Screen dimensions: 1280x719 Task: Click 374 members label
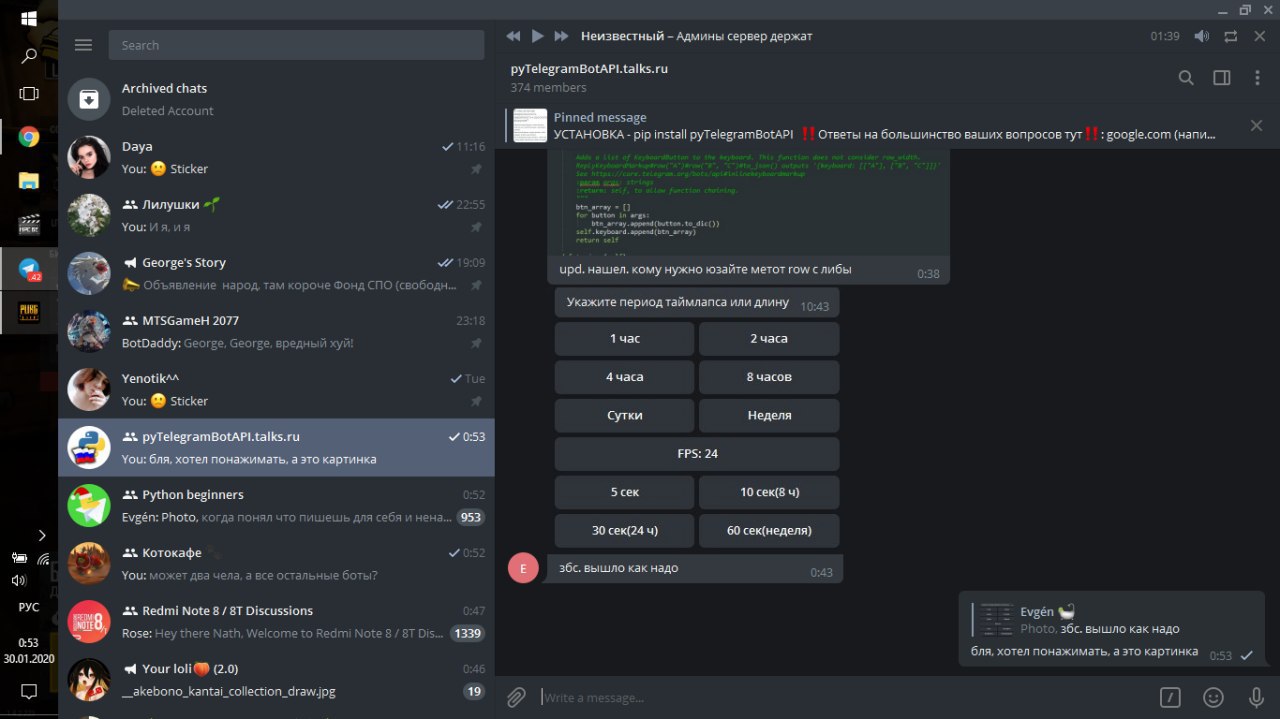tap(548, 87)
